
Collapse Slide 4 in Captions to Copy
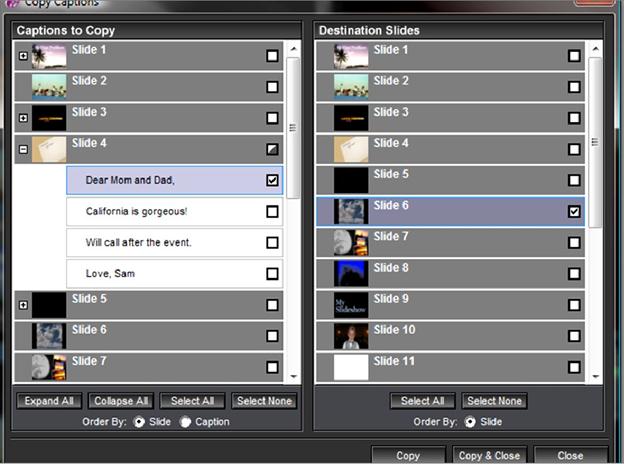[x=23, y=150]
